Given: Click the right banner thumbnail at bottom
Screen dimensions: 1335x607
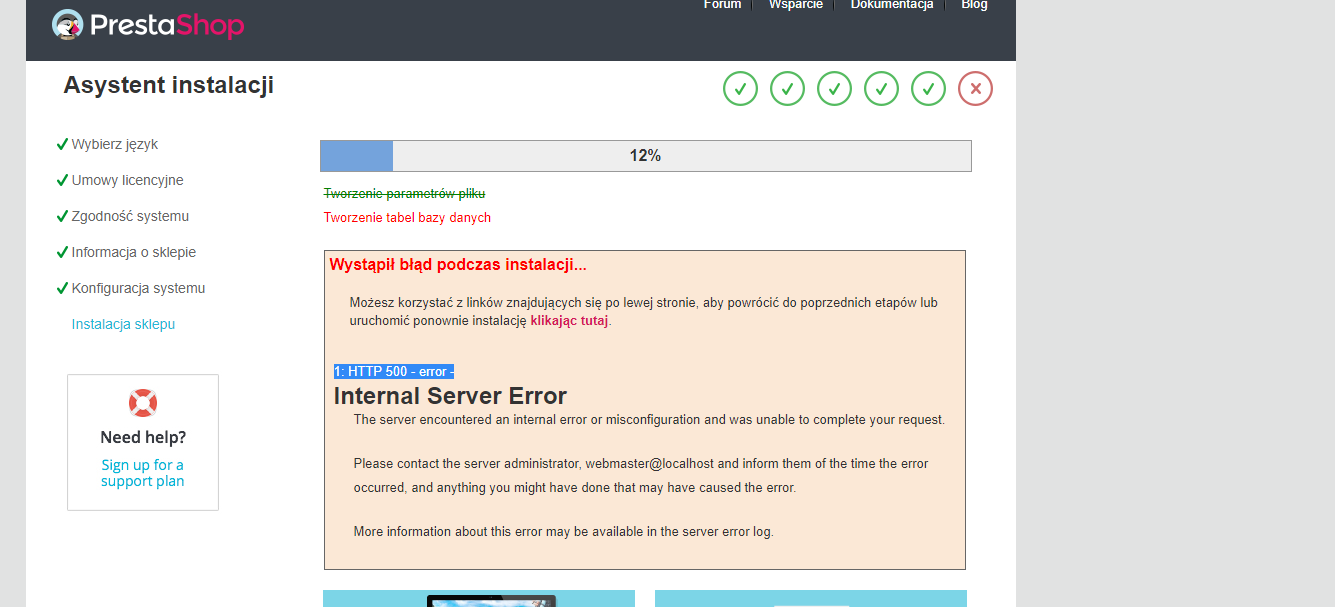Looking at the screenshot, I should coord(811,598).
